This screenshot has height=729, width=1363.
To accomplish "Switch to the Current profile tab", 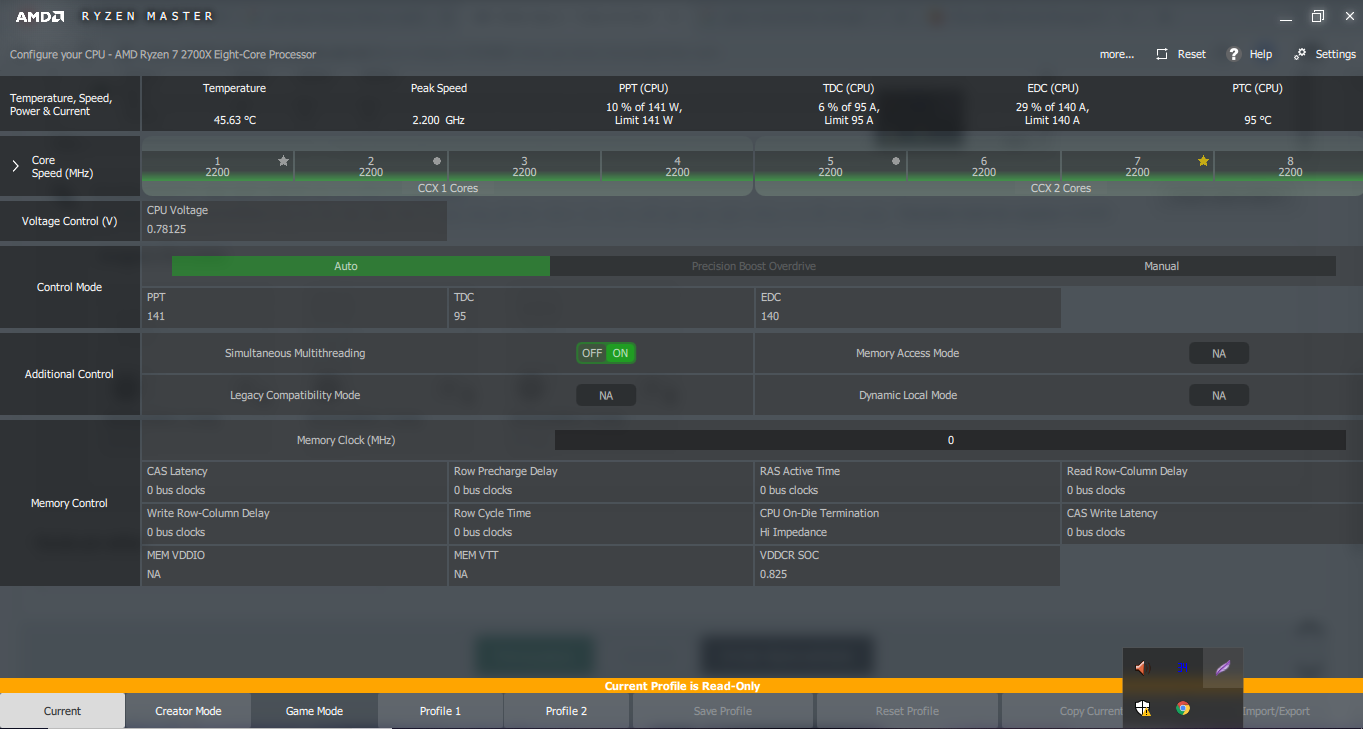I will pyautogui.click(x=62, y=711).
